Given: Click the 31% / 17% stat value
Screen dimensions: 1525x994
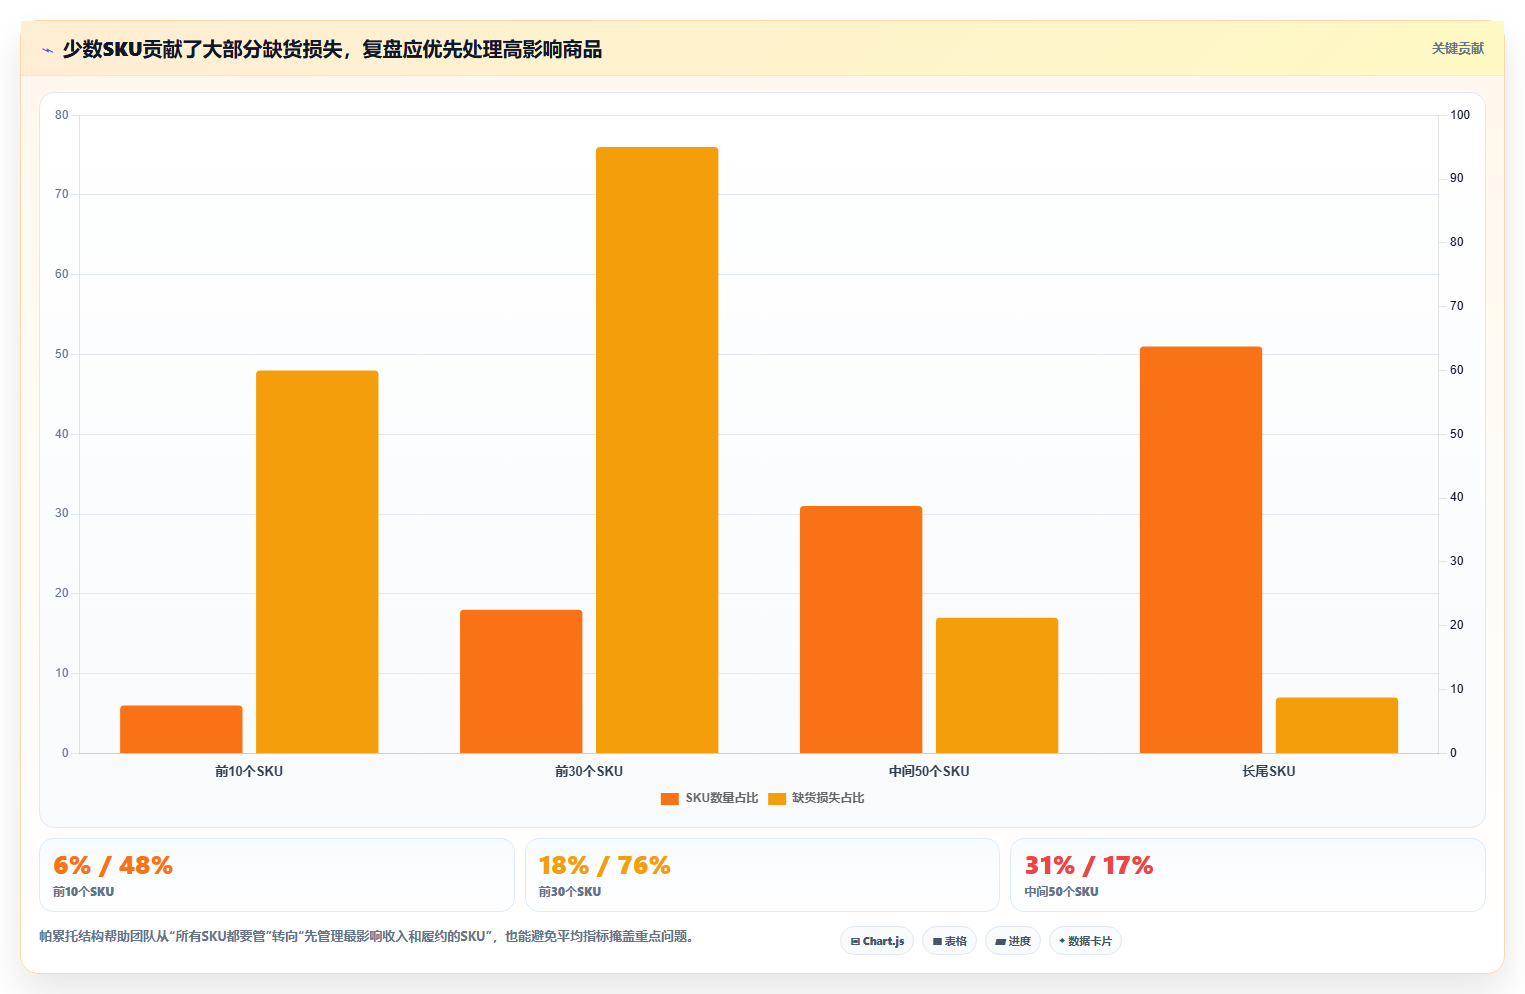Looking at the screenshot, I should (x=1089, y=865).
